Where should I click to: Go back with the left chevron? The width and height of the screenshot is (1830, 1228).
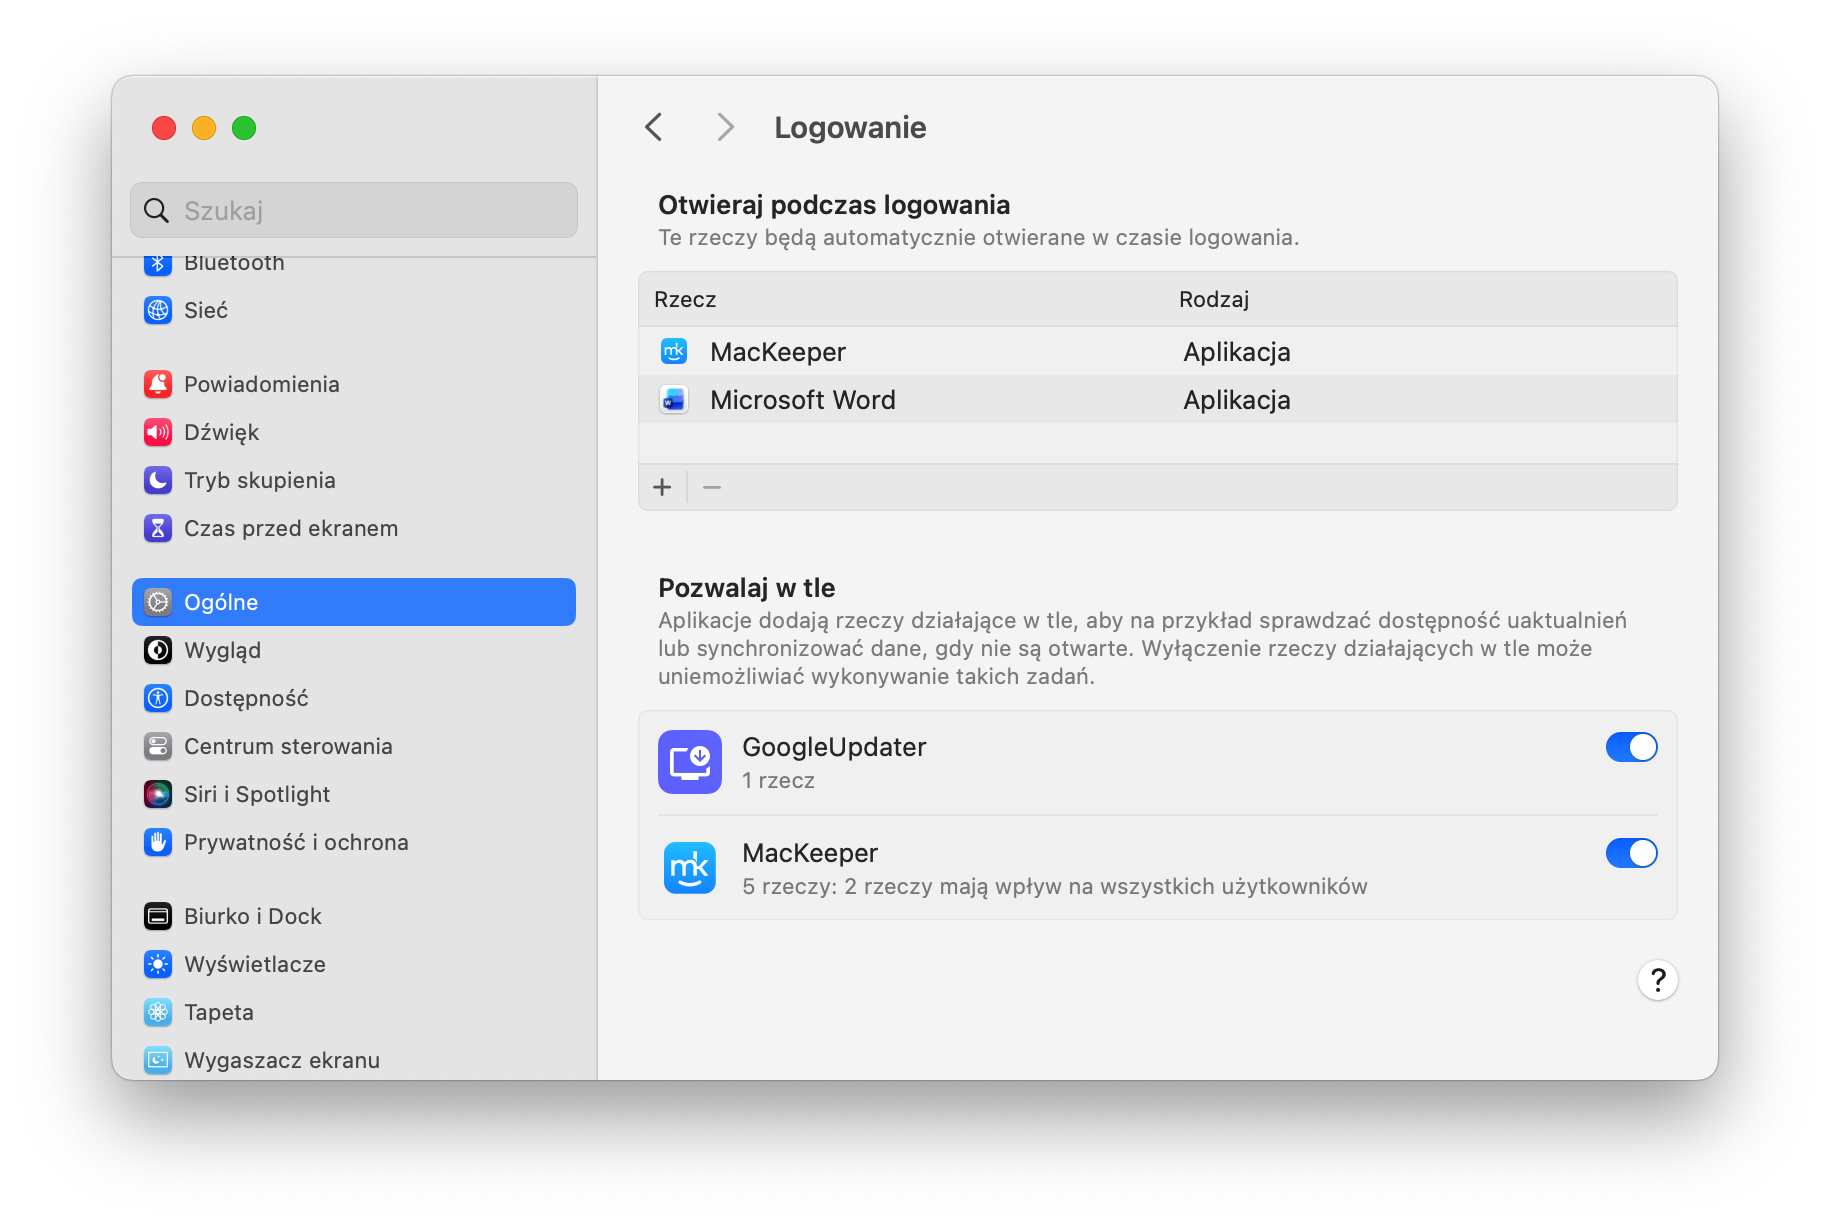tap(654, 127)
